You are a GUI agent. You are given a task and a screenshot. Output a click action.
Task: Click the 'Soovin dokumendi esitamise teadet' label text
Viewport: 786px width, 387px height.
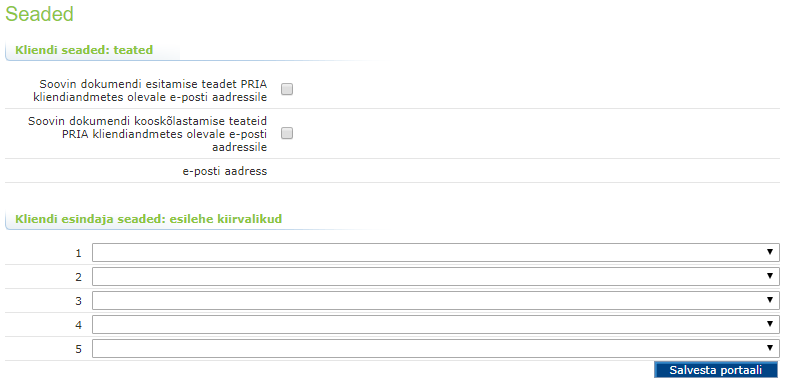150,91
